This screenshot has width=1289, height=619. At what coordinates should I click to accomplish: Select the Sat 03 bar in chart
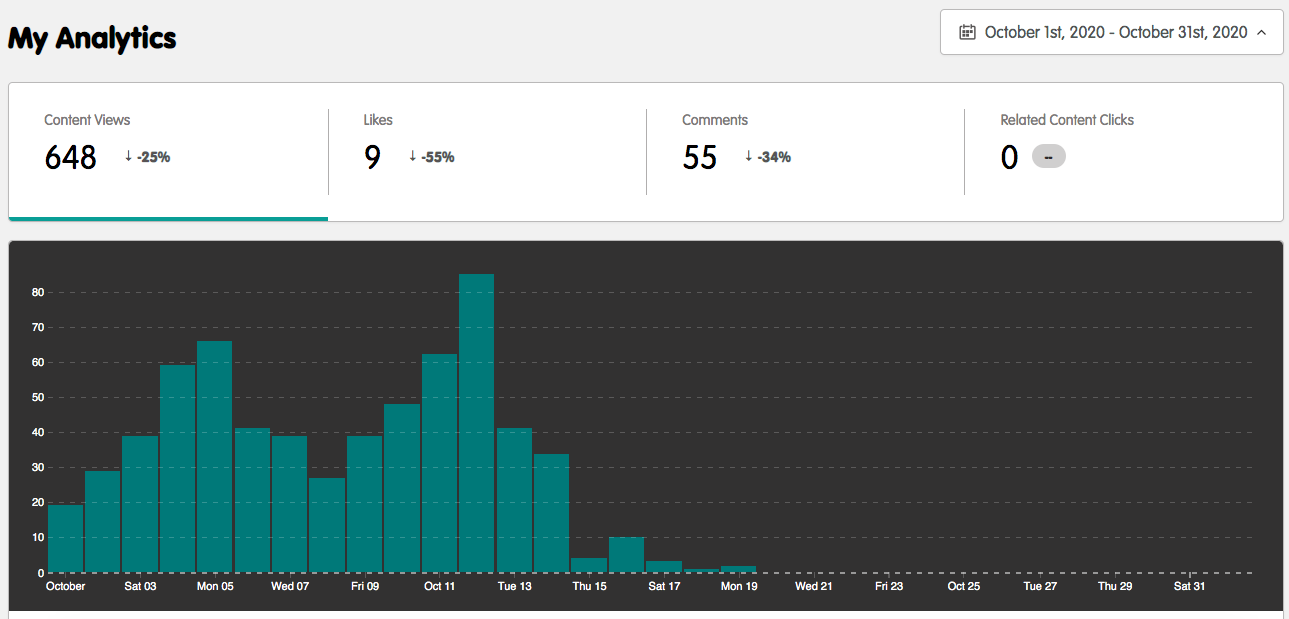point(140,504)
